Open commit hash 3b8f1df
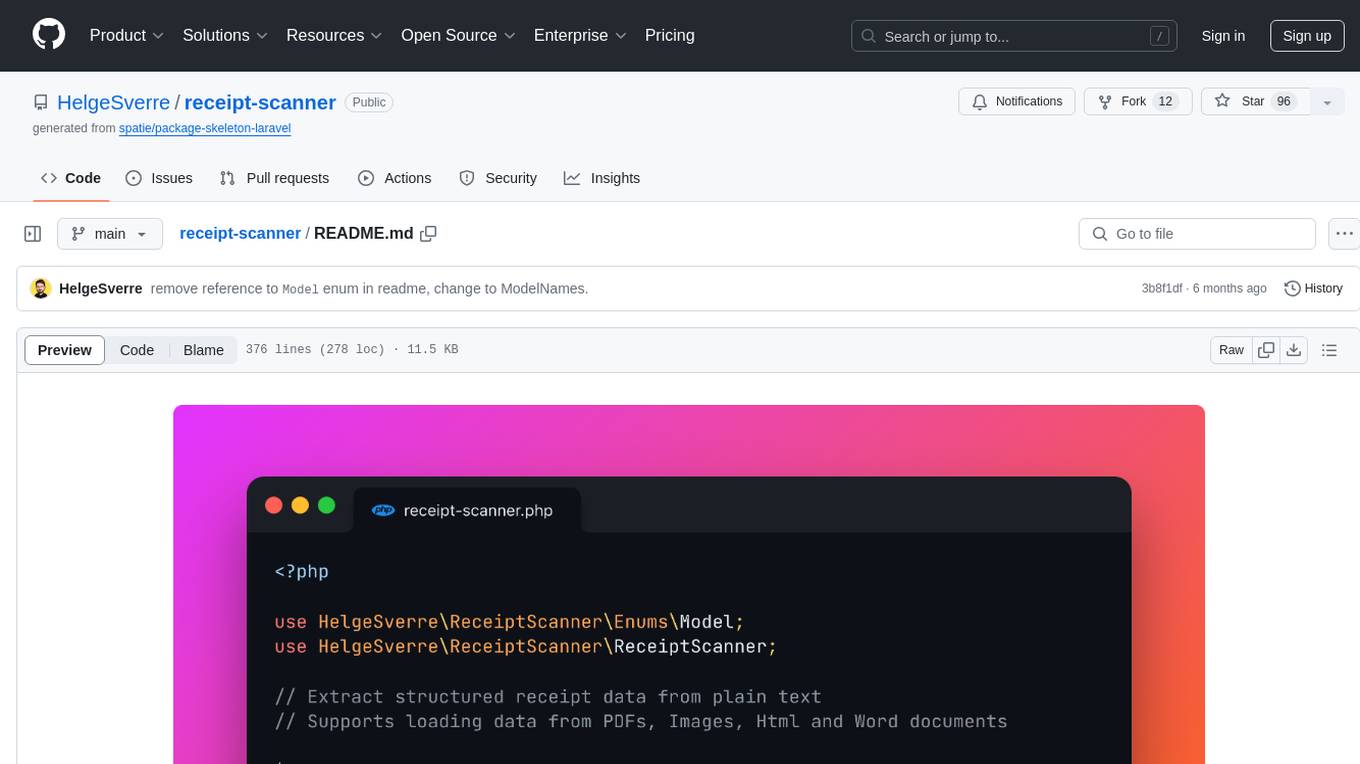 click(x=1162, y=288)
